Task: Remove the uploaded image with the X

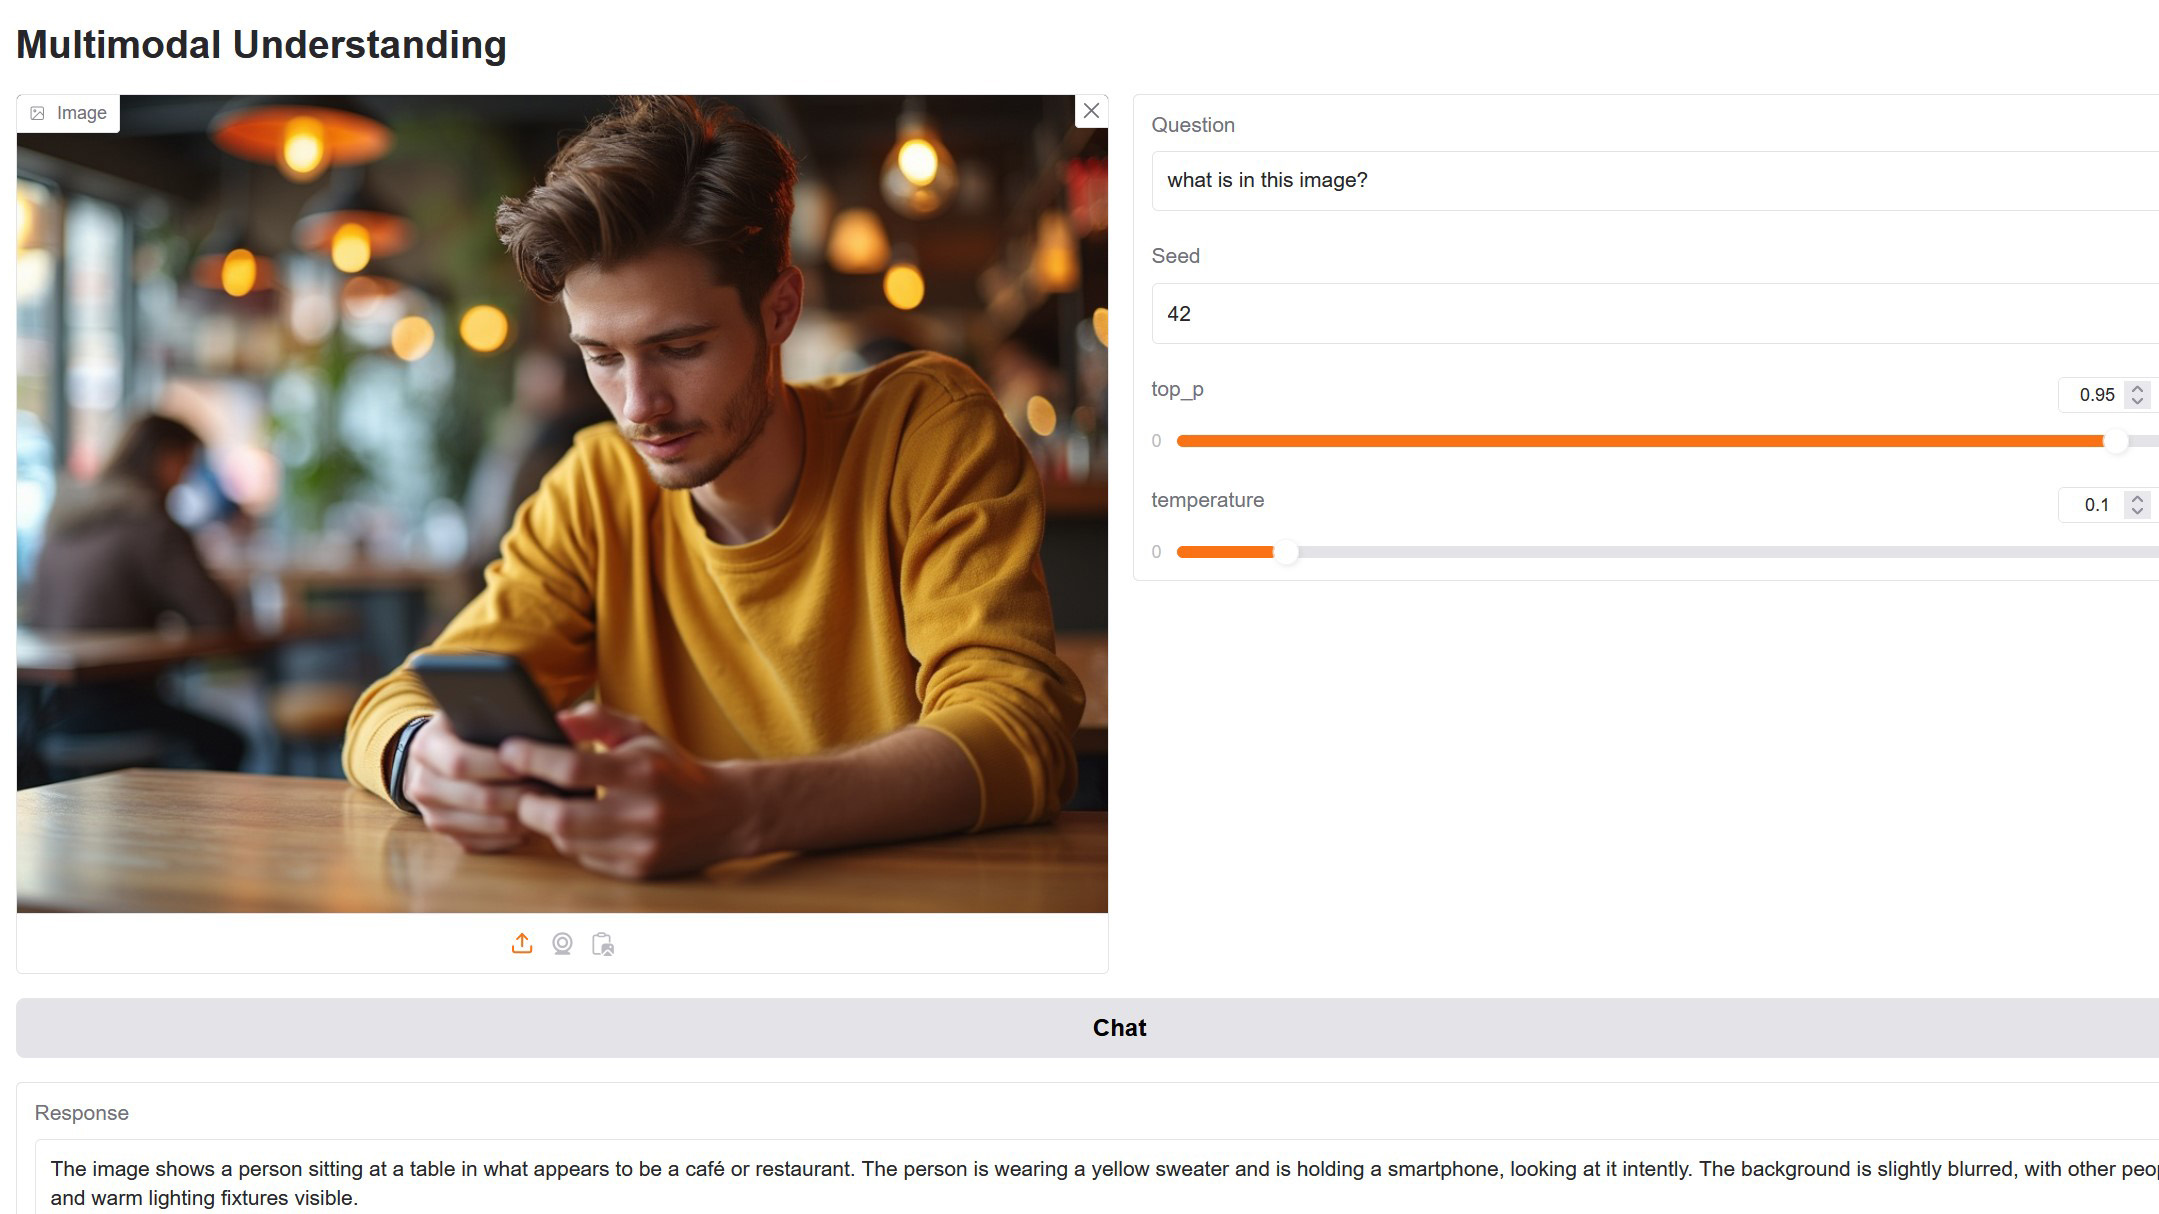Action: coord(1091,111)
